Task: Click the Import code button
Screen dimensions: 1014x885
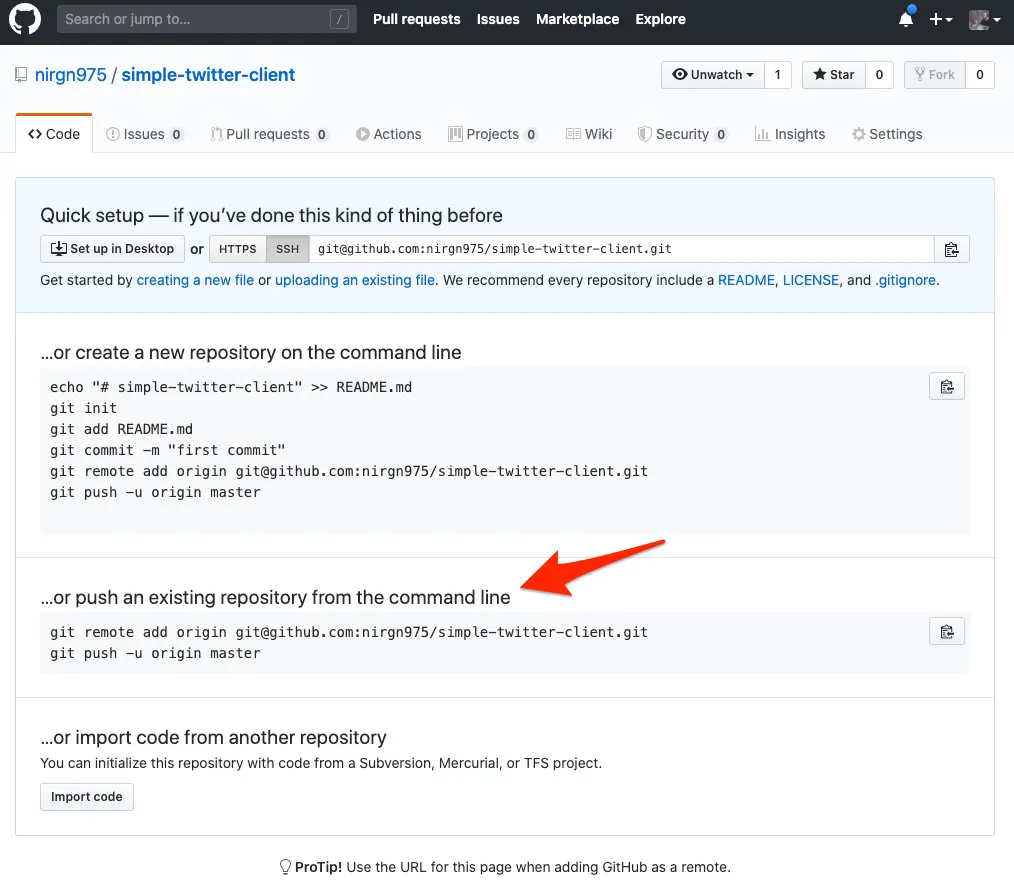Action: pos(87,797)
